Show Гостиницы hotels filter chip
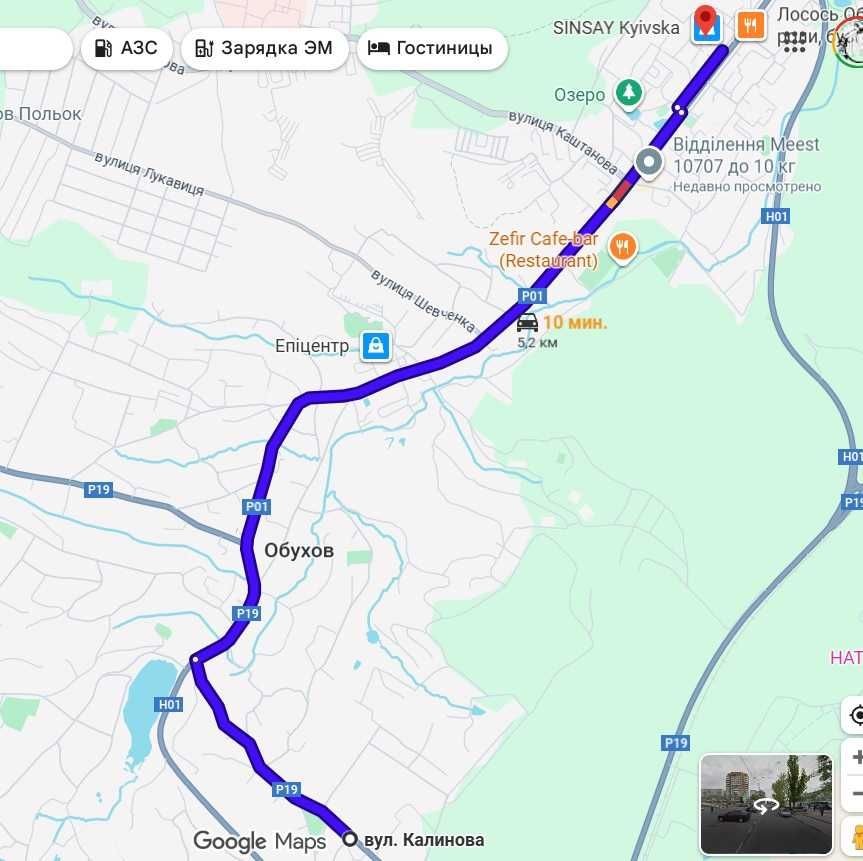863x861 pixels. [x=432, y=48]
